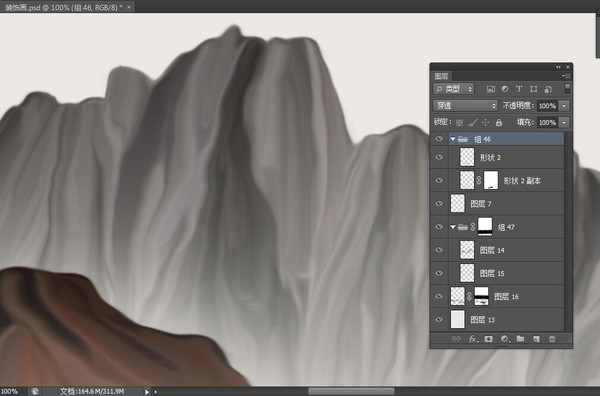Filter layers by pixel layer icon

pyautogui.click(x=491, y=89)
